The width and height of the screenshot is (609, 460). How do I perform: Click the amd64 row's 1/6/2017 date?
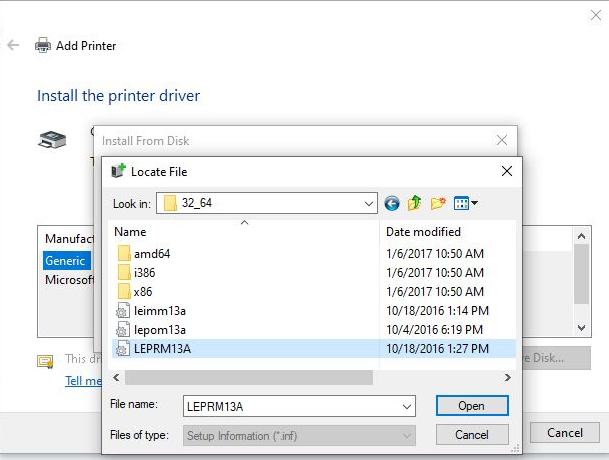click(435, 254)
